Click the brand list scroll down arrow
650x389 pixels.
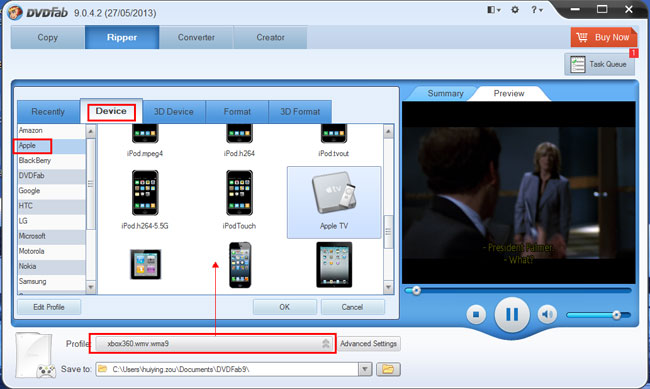(x=91, y=287)
